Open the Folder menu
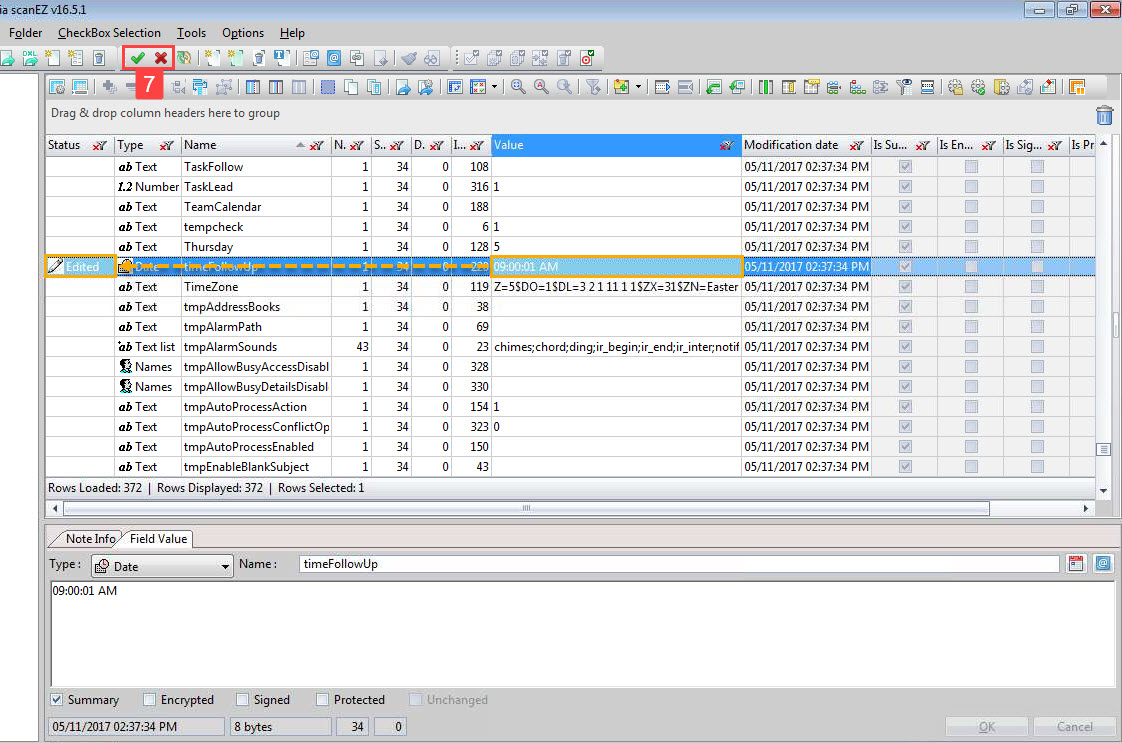 (x=25, y=33)
